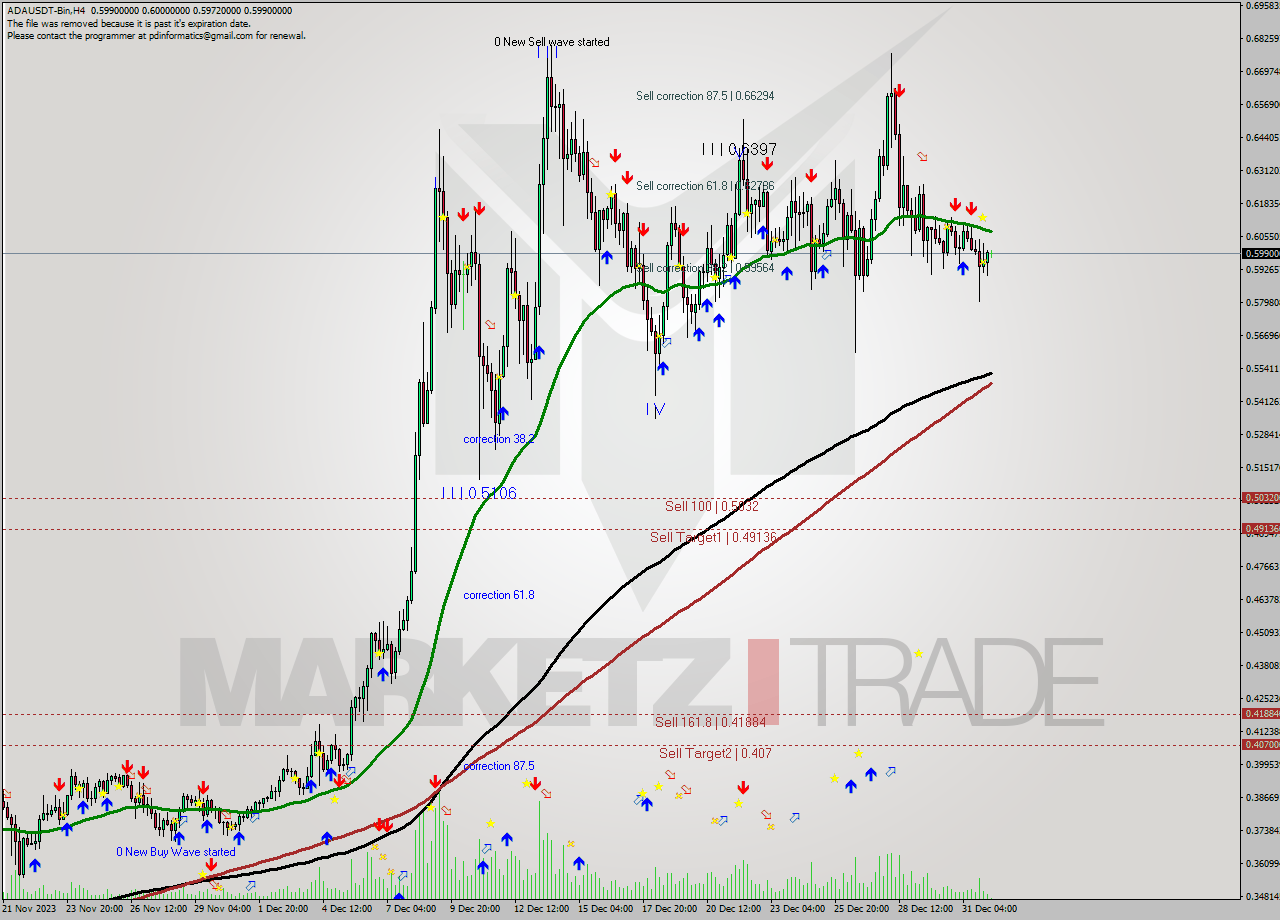This screenshot has height=920, width=1280.
Task: Click the 0.5798 price axis value
Action: coord(1263,302)
